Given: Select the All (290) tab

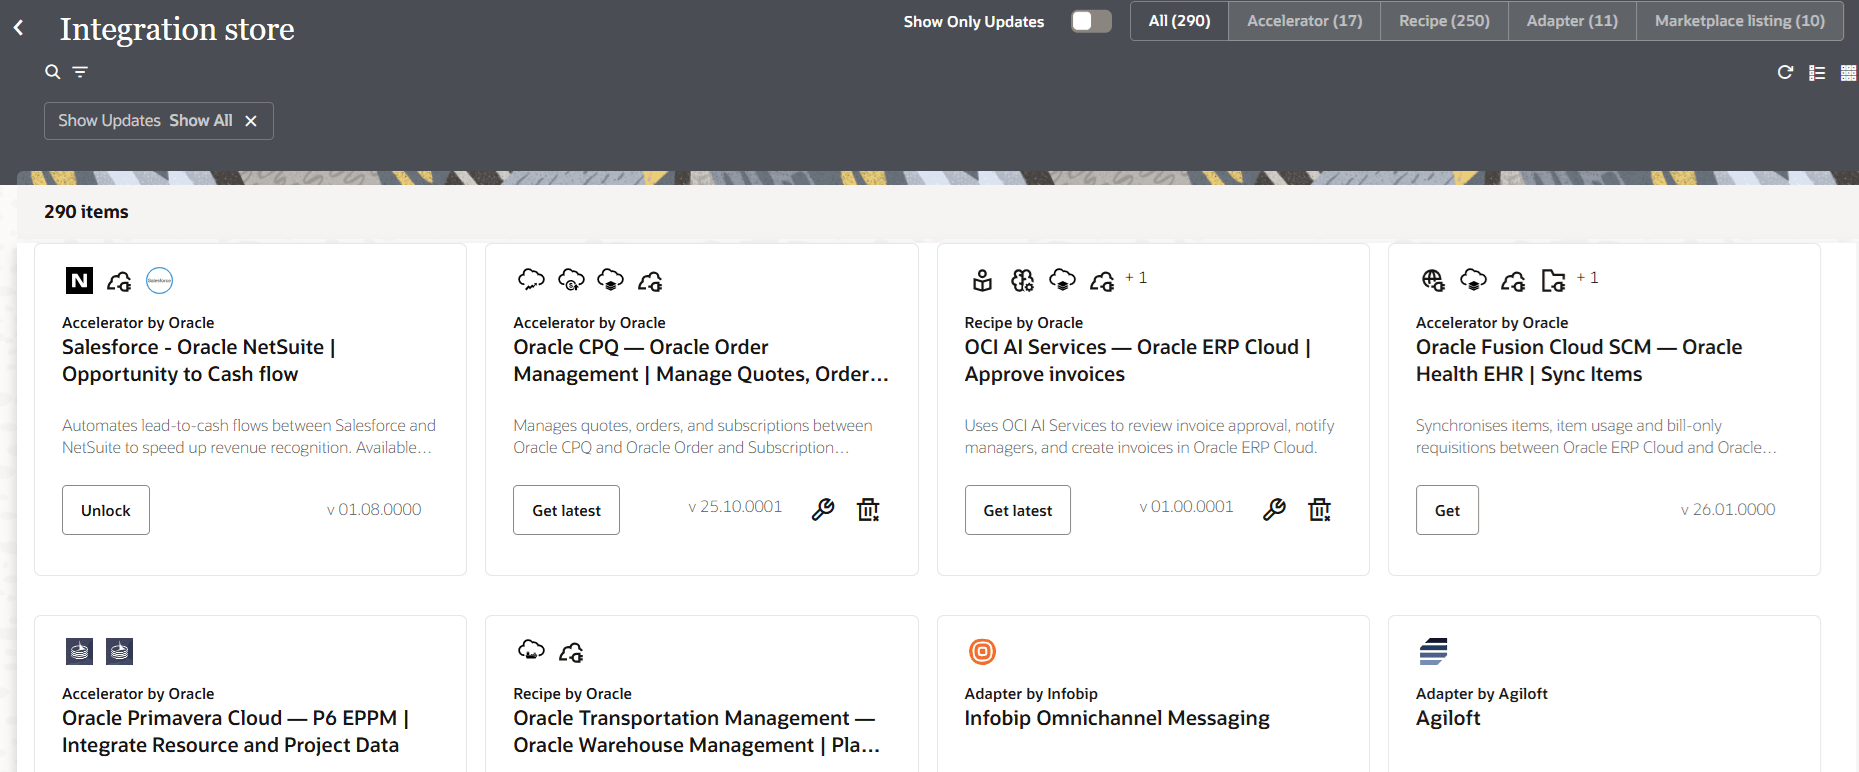Looking at the screenshot, I should [x=1179, y=21].
